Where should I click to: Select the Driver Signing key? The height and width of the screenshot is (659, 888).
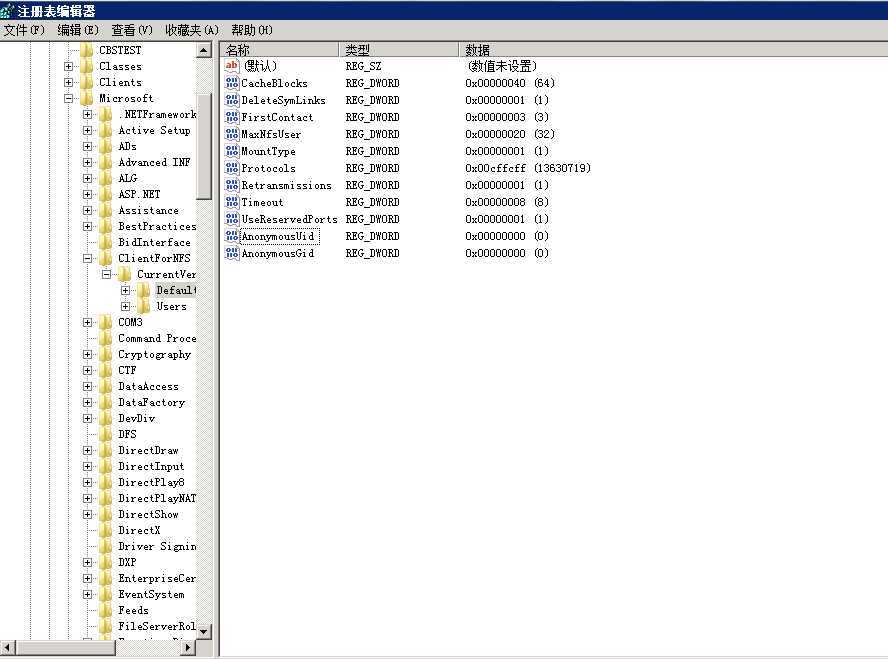pyautogui.click(x=157, y=546)
